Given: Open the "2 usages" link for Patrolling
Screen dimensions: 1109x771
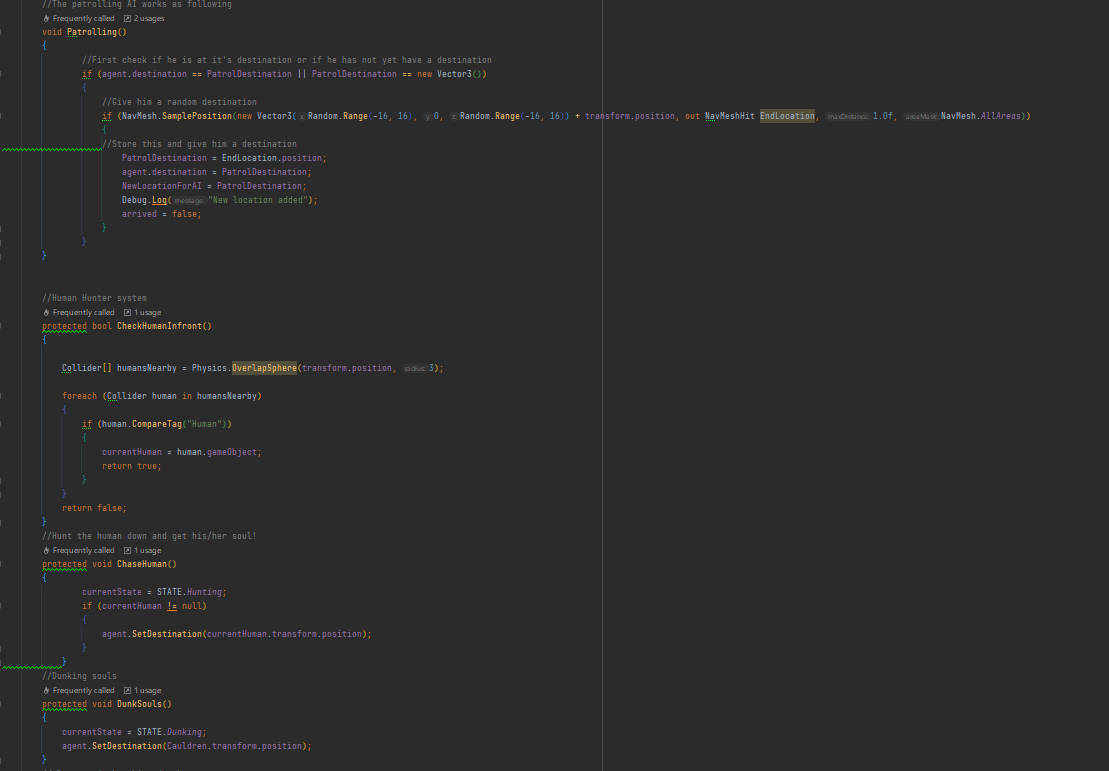Looking at the screenshot, I should coord(149,18).
